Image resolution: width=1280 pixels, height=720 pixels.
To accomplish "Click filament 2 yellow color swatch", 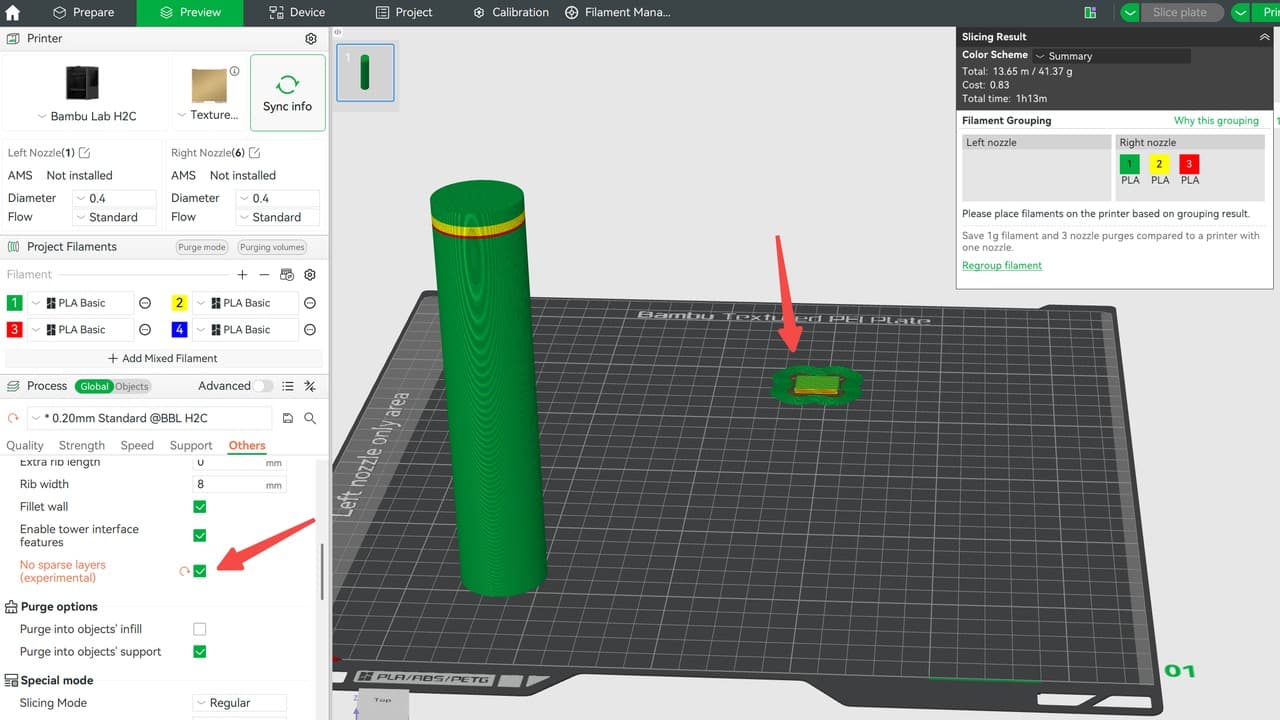I will click(179, 303).
